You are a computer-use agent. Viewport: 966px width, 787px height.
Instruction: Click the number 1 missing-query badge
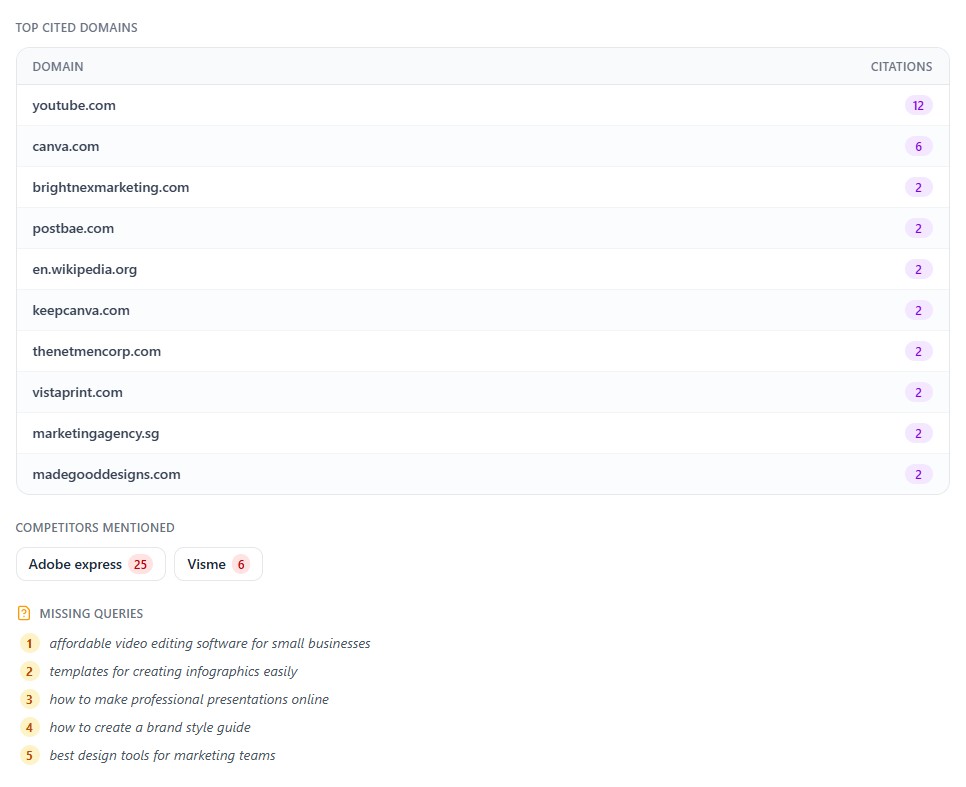pos(29,643)
